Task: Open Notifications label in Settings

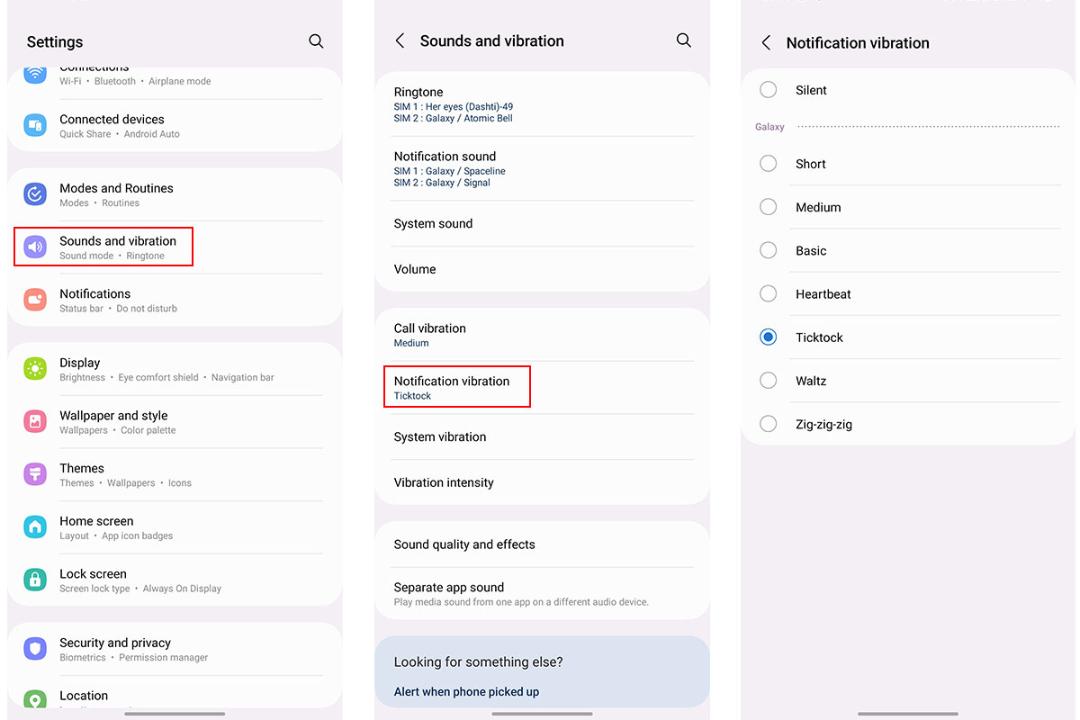Action: point(94,294)
